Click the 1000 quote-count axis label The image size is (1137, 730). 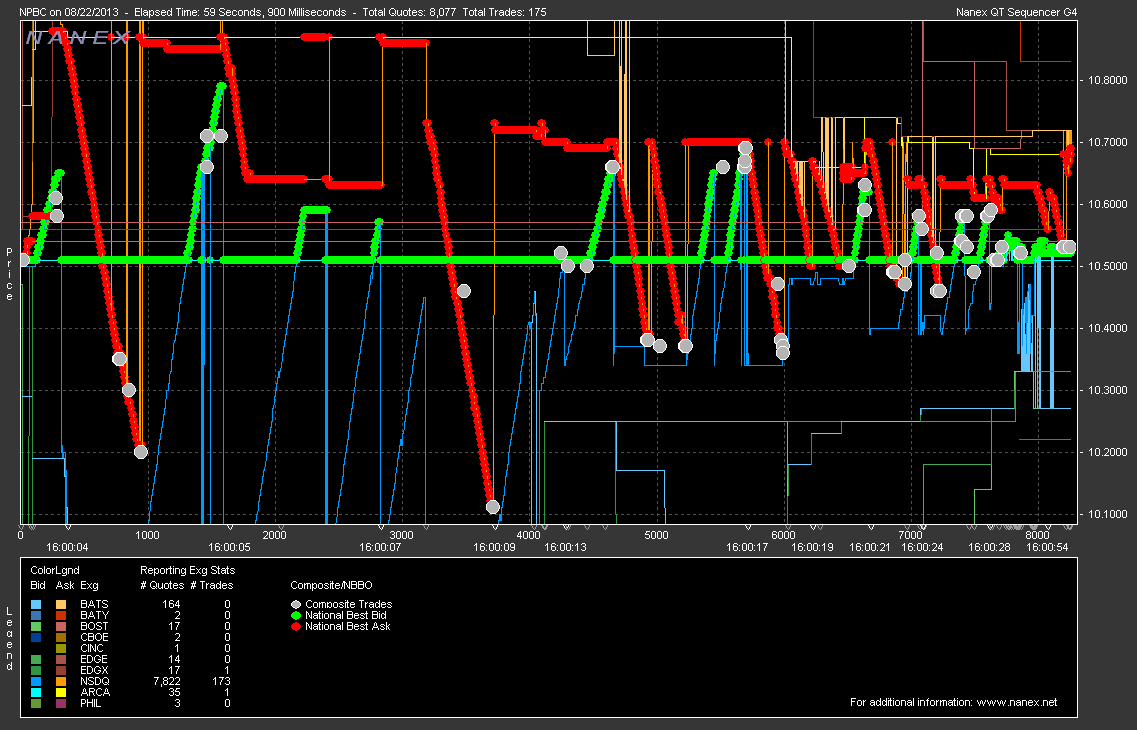[x=147, y=536]
